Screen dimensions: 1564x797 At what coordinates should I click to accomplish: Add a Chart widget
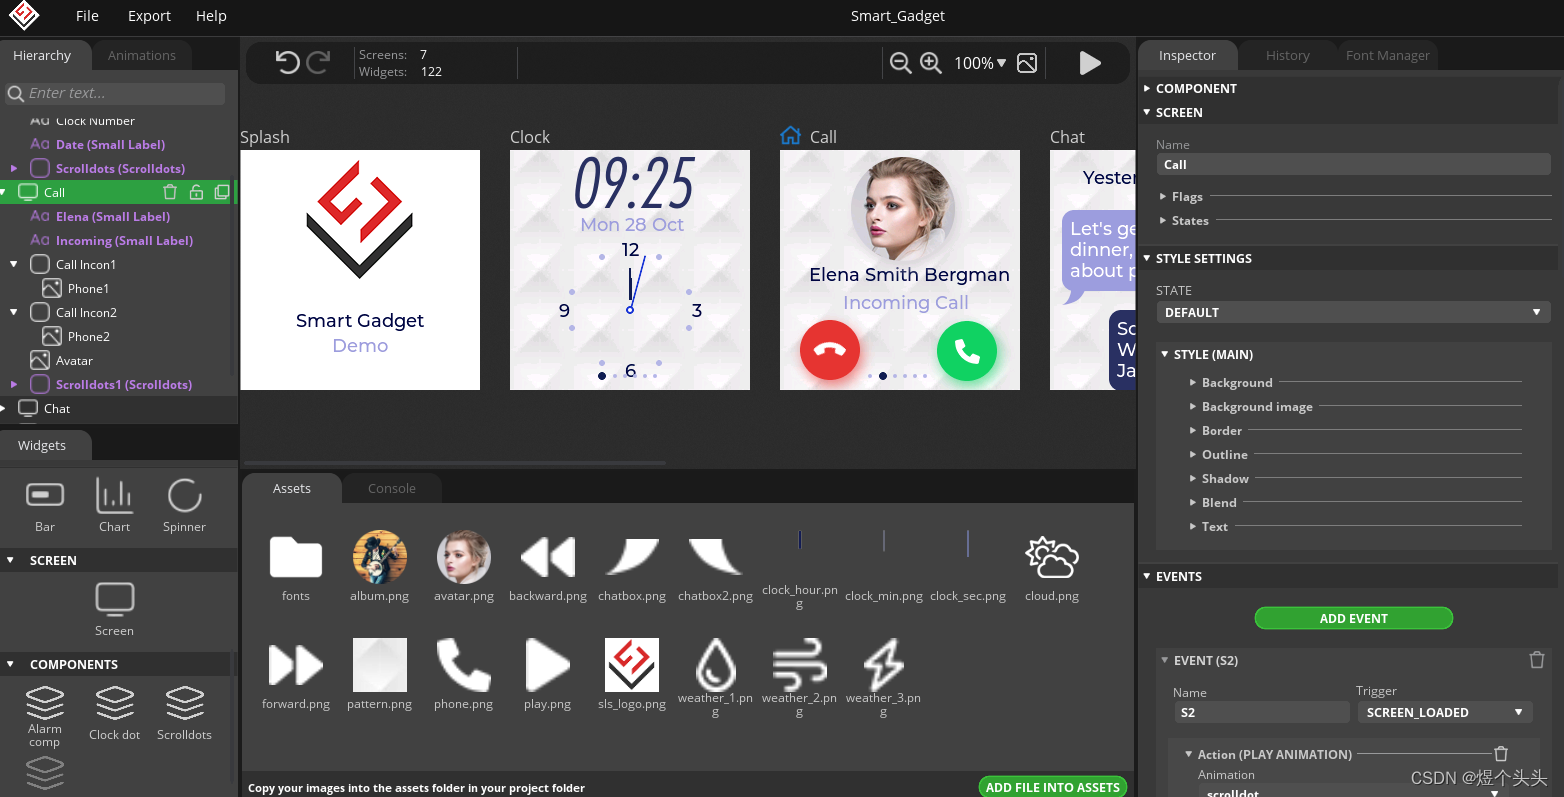tap(115, 505)
